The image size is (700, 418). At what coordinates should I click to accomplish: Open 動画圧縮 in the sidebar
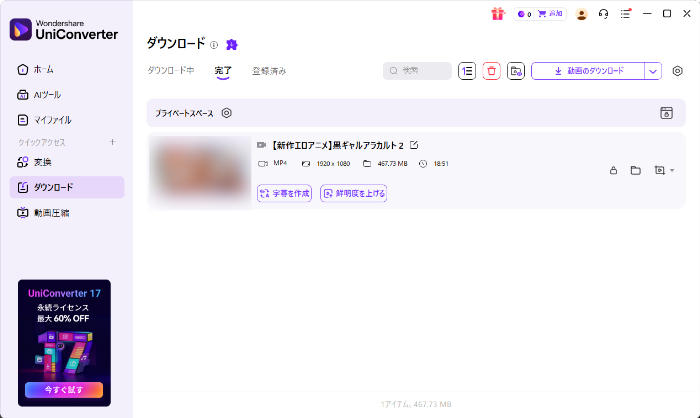click(67, 213)
